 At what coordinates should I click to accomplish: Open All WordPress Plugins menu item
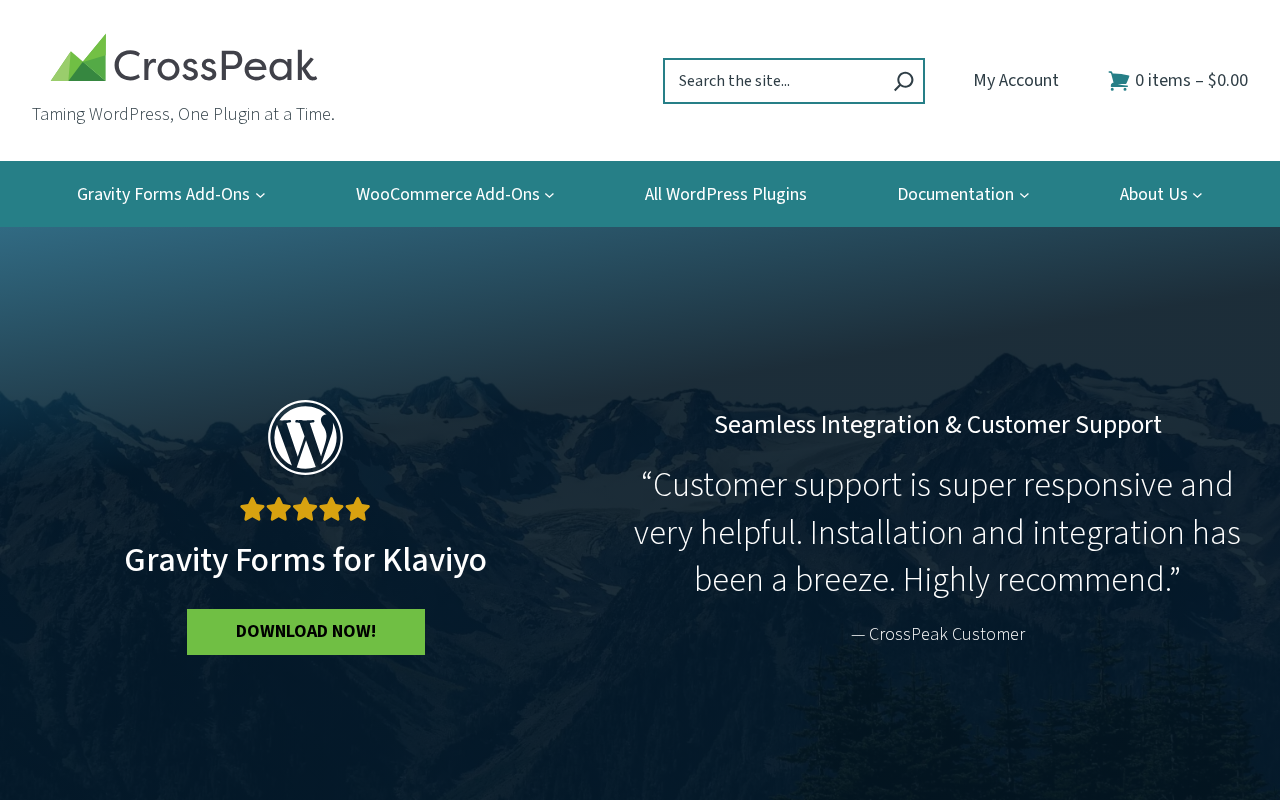click(x=726, y=194)
